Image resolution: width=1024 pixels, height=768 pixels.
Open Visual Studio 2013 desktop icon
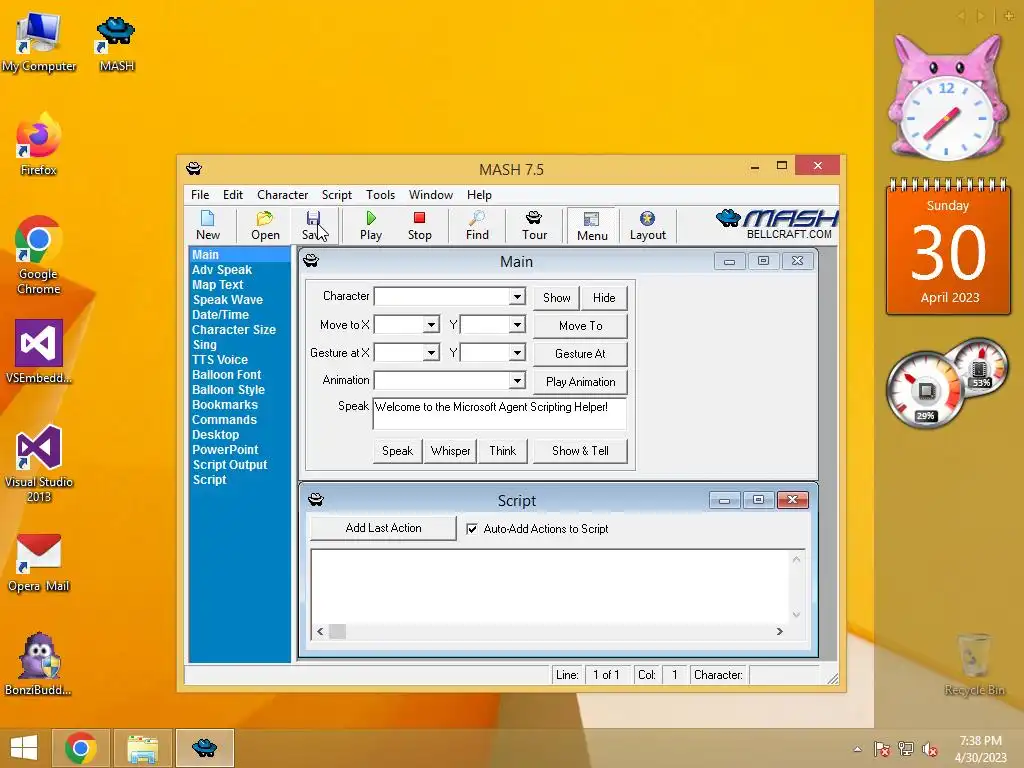(39, 464)
